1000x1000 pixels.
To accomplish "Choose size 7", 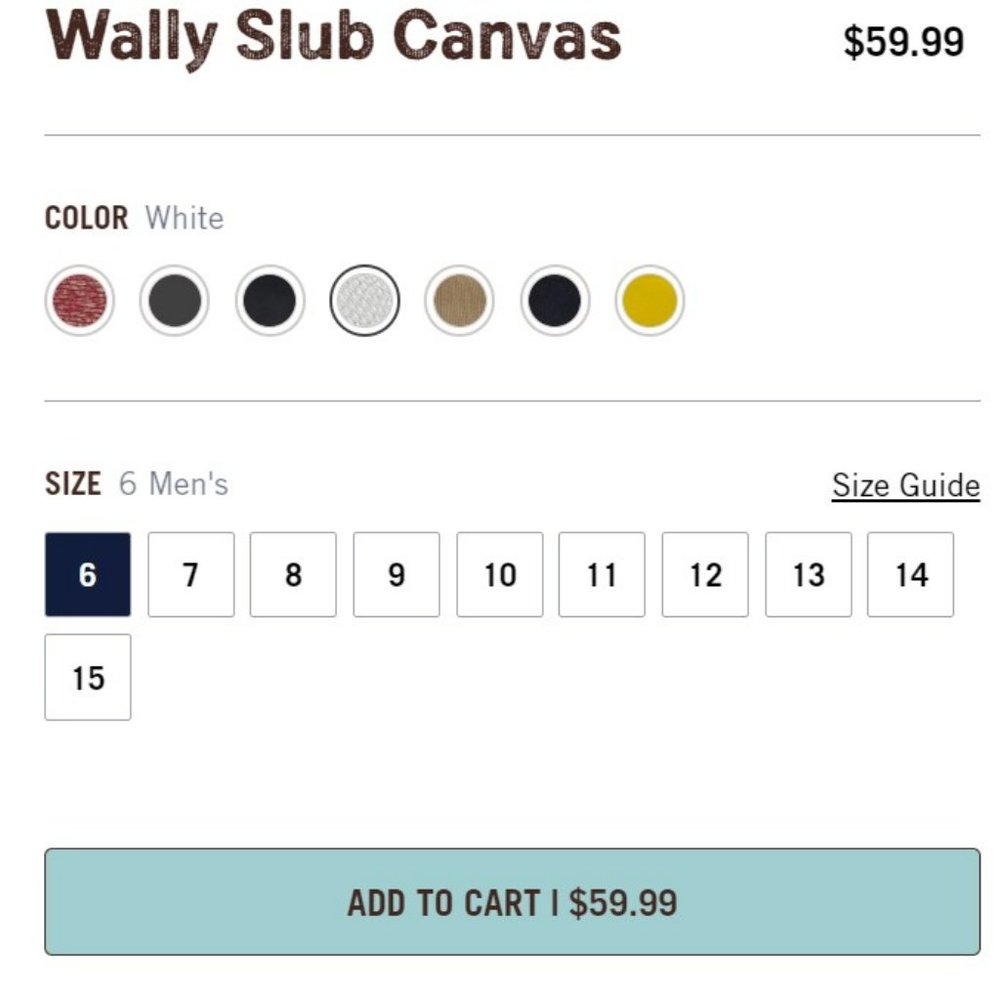I will pos(191,574).
